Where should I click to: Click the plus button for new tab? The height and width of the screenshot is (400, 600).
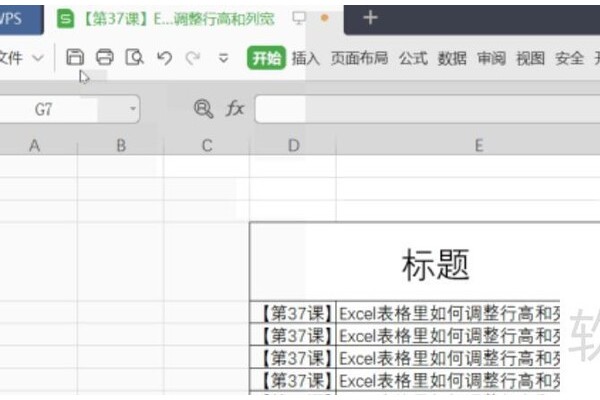370,18
